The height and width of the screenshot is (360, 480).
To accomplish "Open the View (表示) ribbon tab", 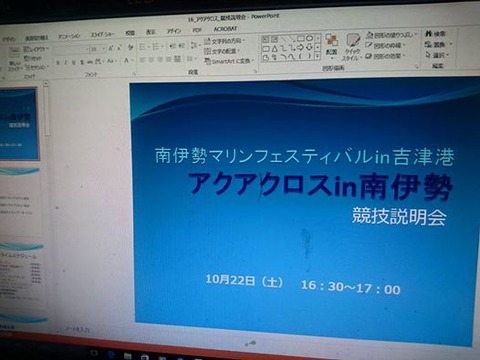I will click(x=151, y=32).
